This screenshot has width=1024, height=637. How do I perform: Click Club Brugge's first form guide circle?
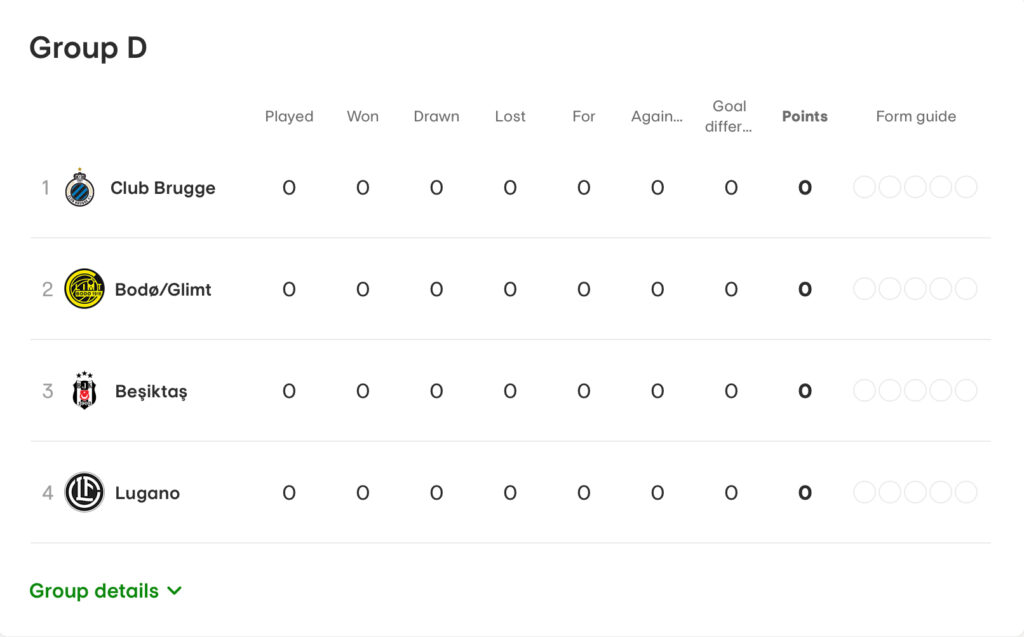coord(864,187)
